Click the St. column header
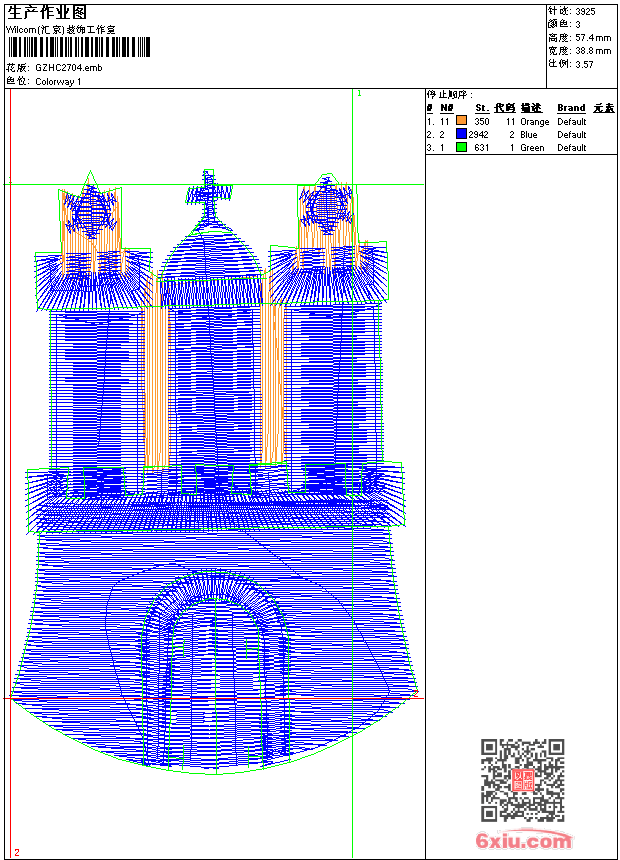 pyautogui.click(x=481, y=108)
